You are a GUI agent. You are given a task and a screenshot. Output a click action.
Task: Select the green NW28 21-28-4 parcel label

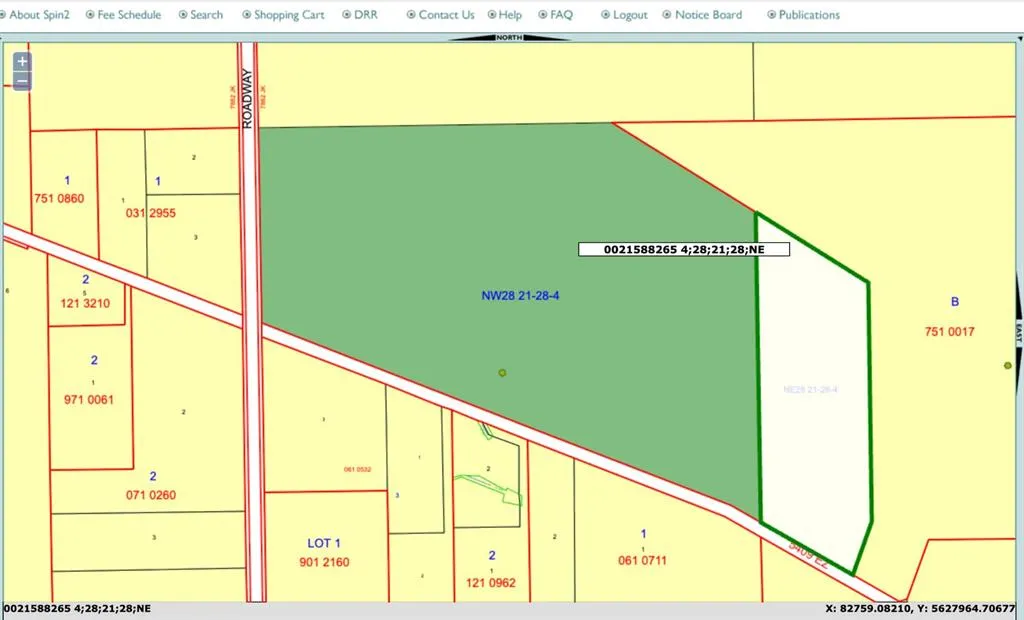click(520, 296)
